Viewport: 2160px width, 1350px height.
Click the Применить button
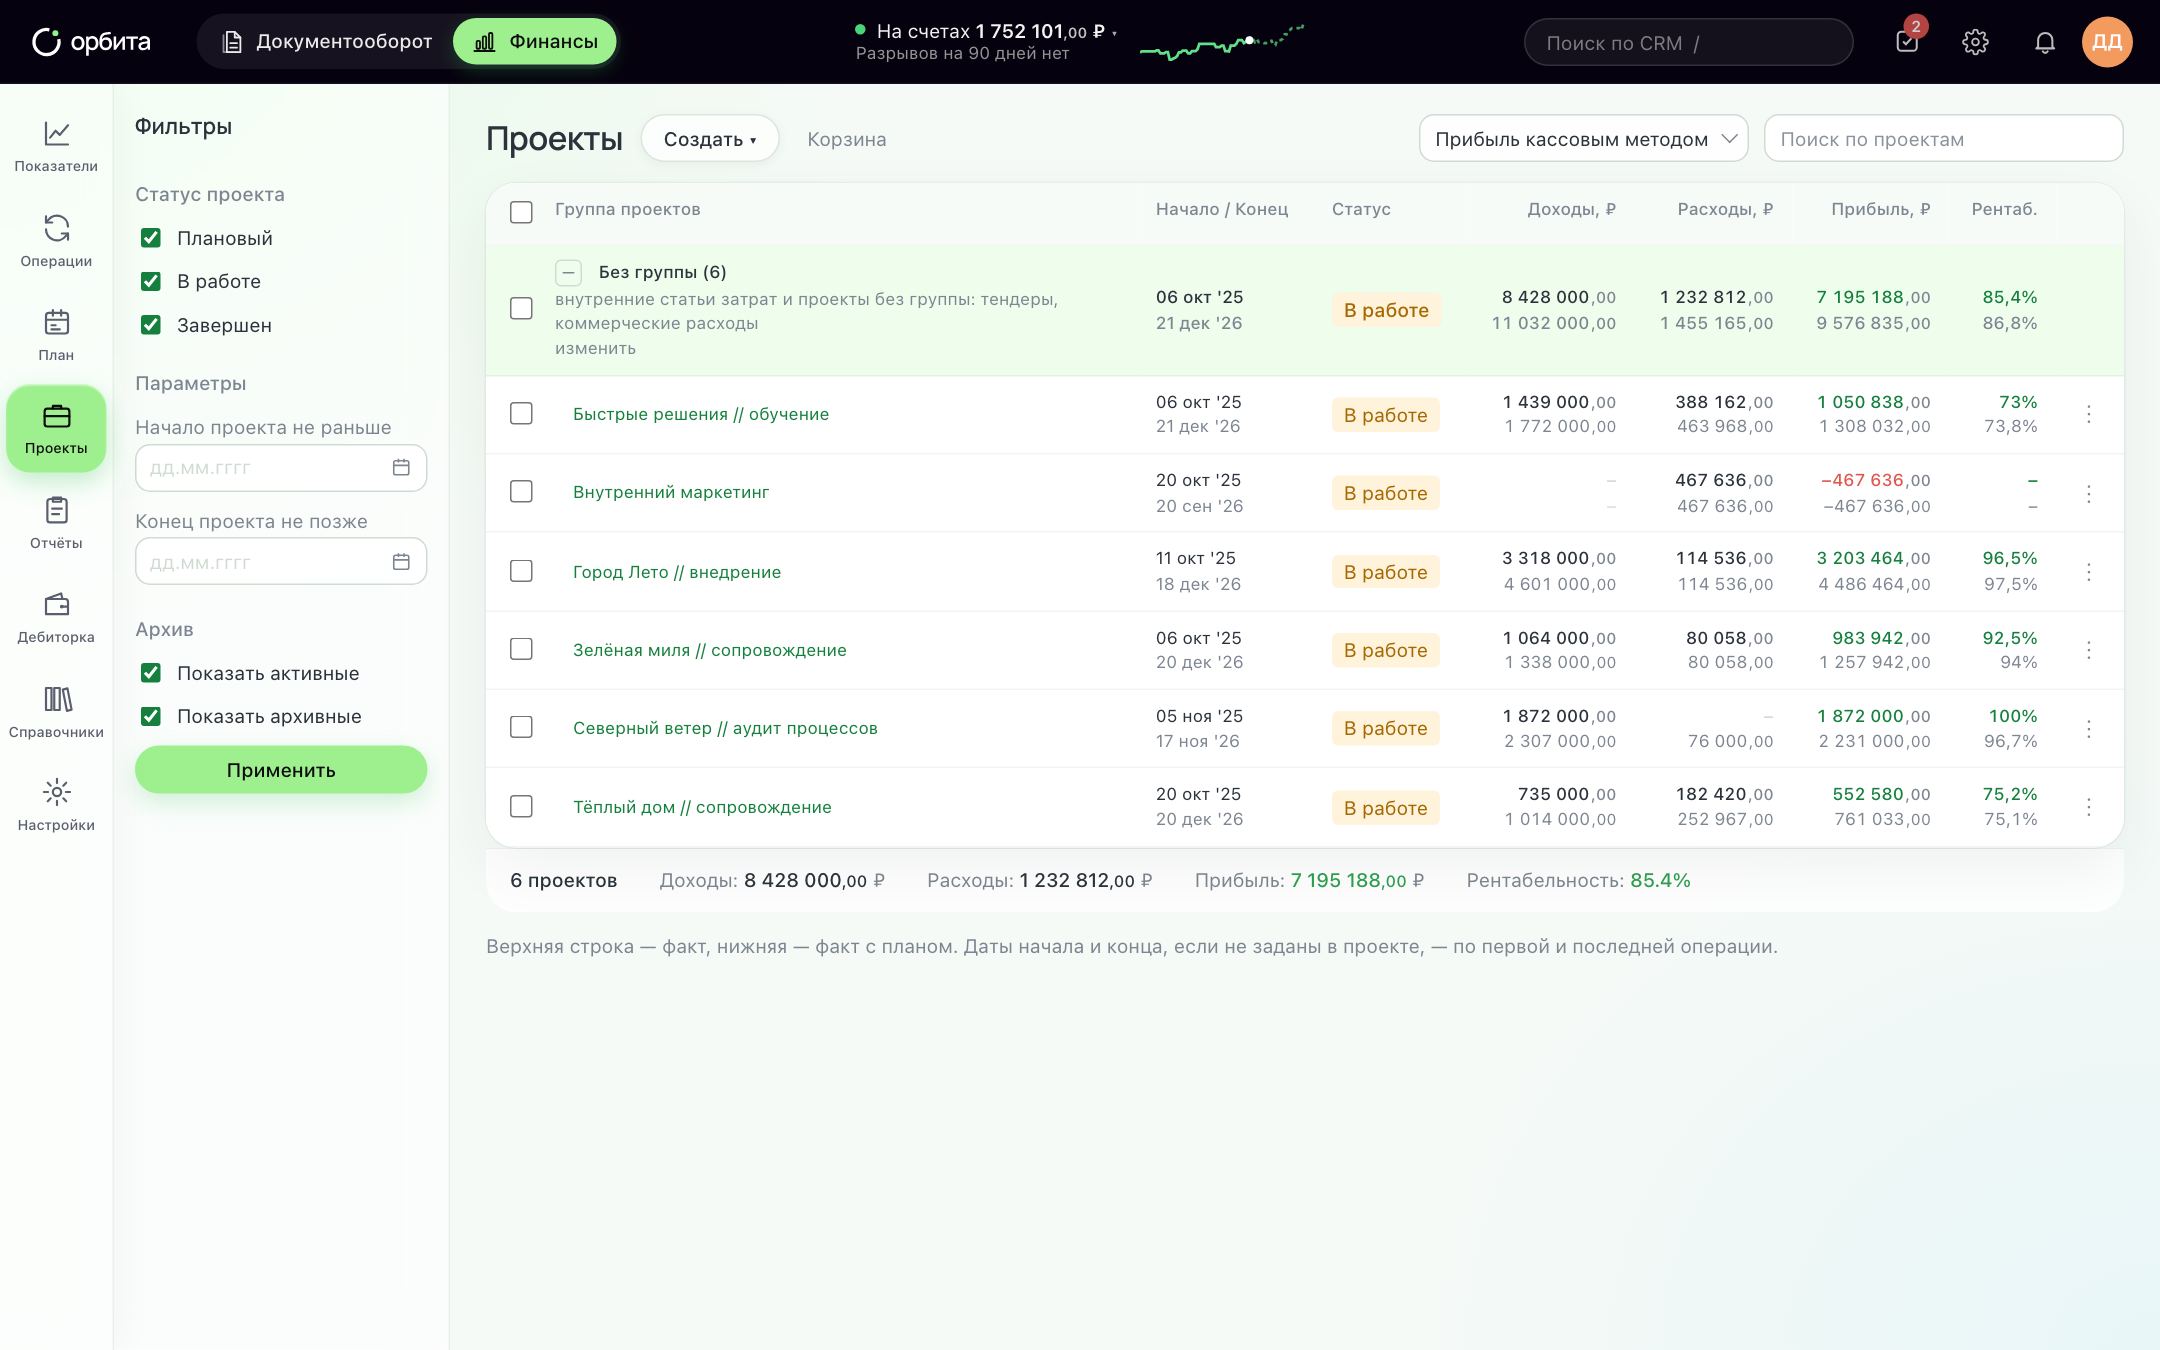(281, 770)
